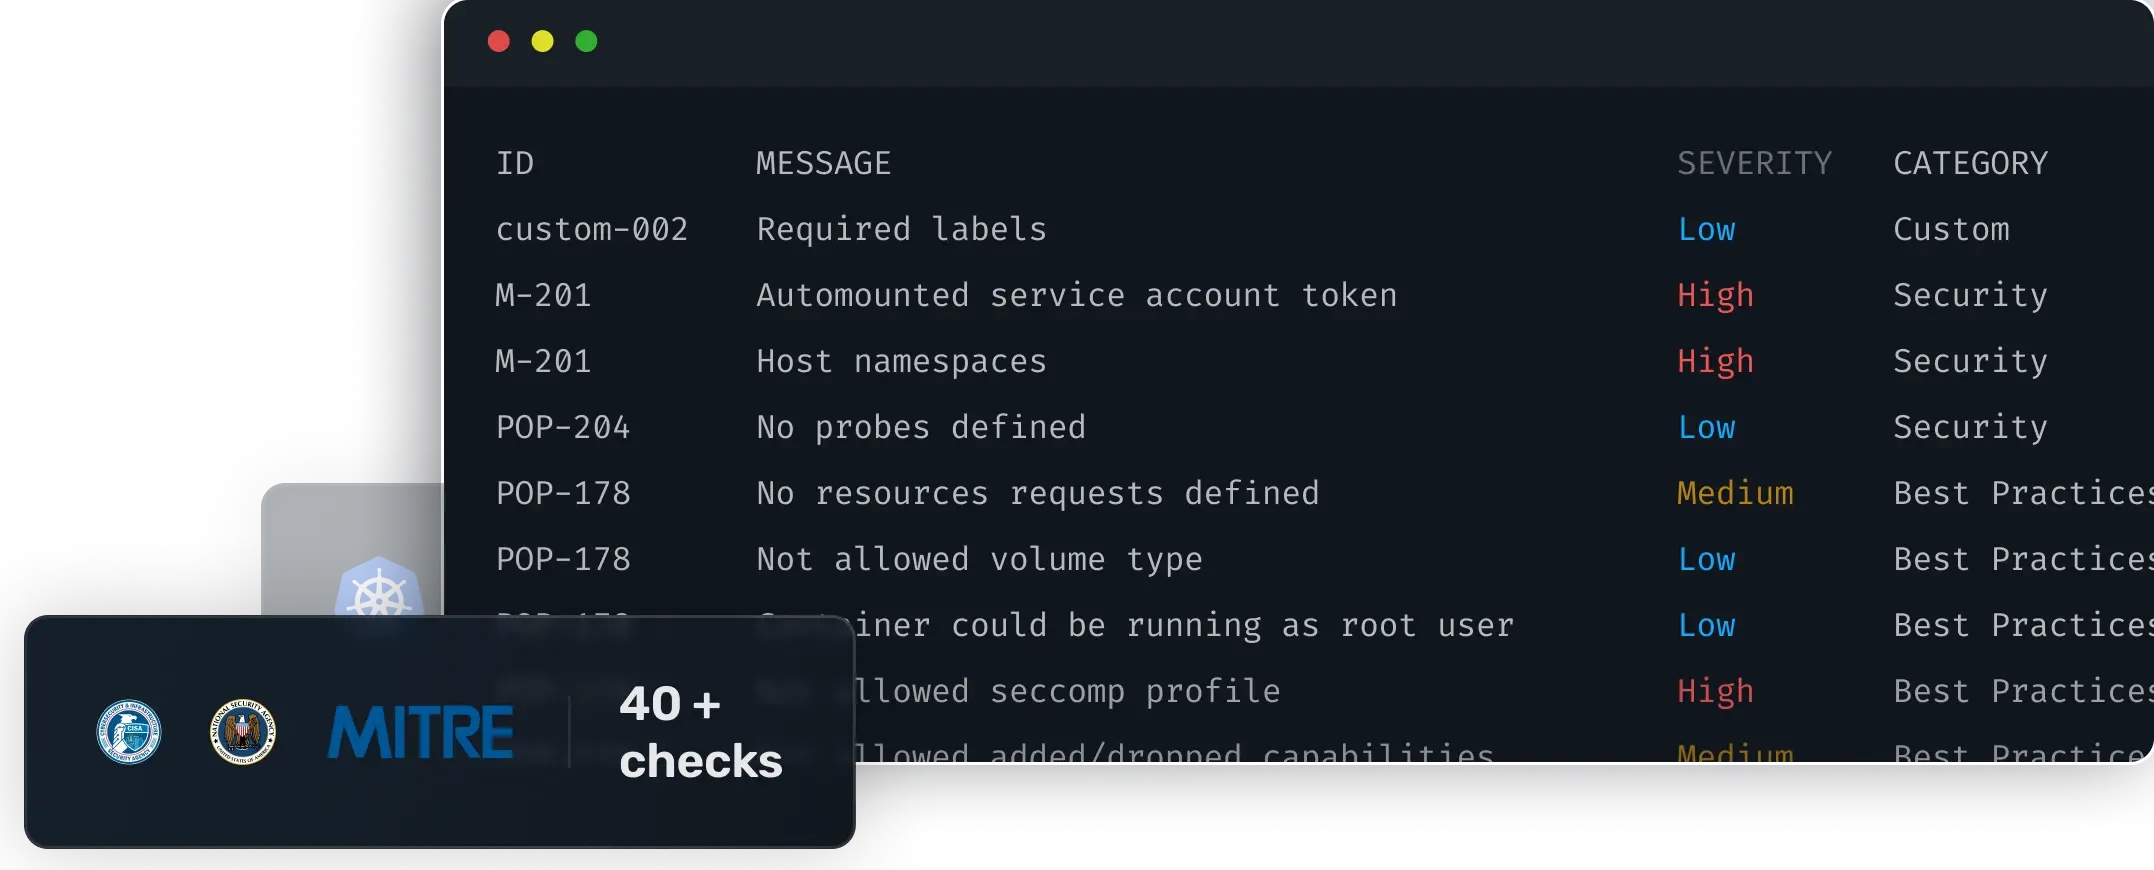The height and width of the screenshot is (870, 2154).
Task: Click the Kubernetes helm wheel logo
Action: tap(378, 590)
